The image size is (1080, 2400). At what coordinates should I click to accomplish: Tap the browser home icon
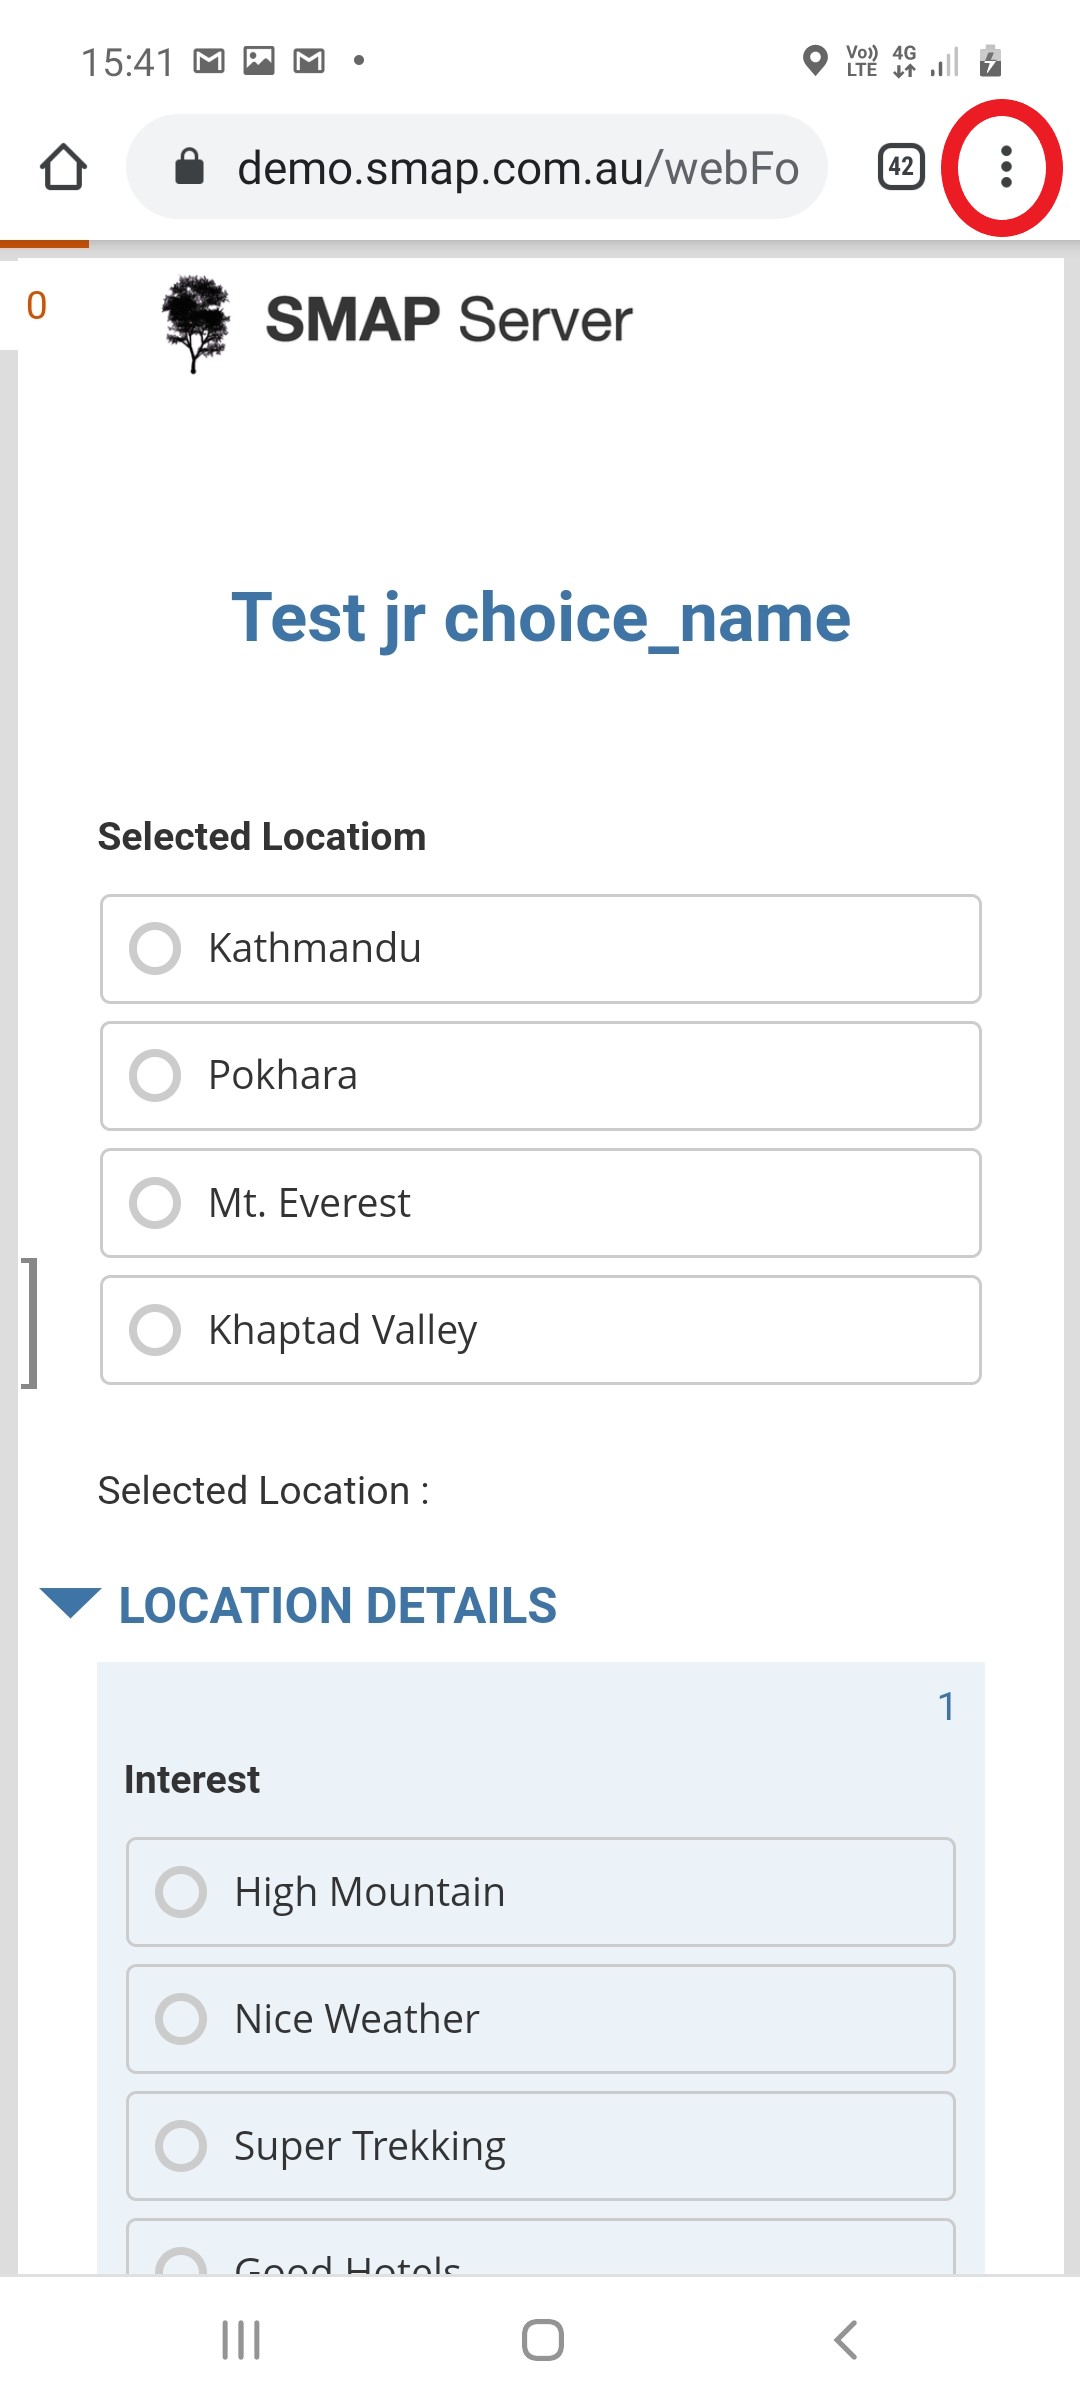(x=63, y=167)
